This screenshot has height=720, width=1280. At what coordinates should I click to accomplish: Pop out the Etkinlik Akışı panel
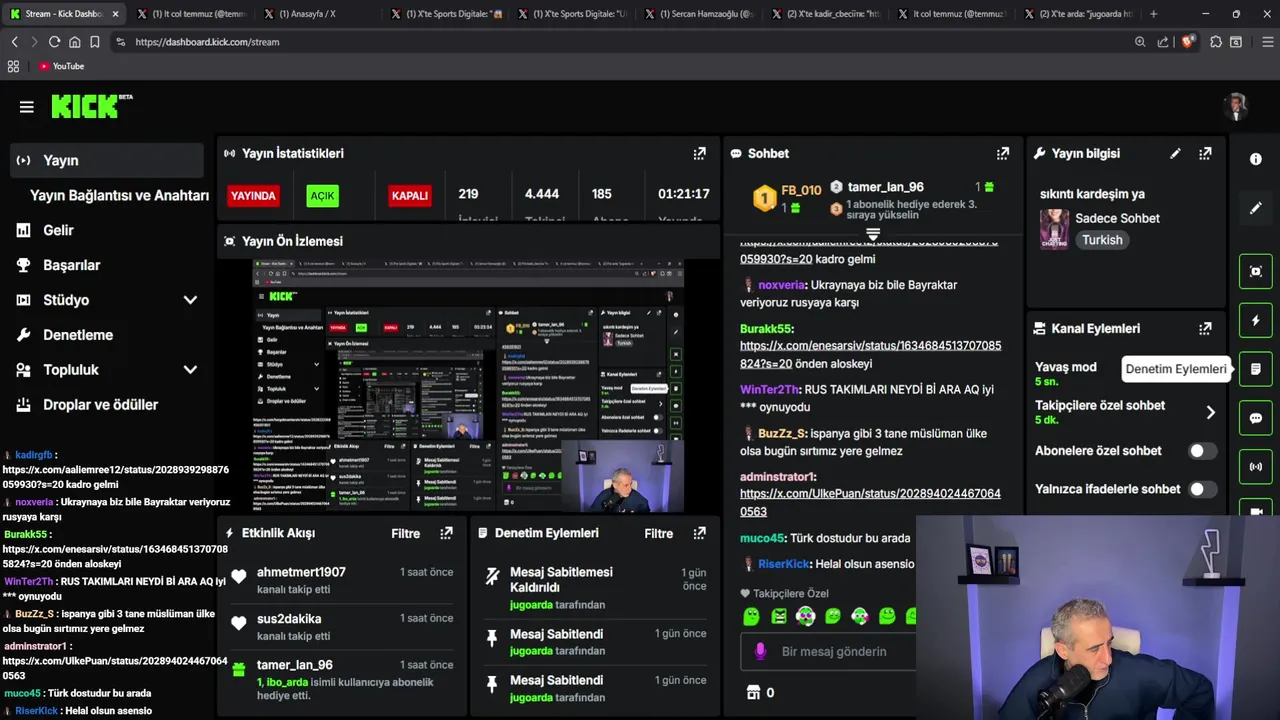pos(446,533)
